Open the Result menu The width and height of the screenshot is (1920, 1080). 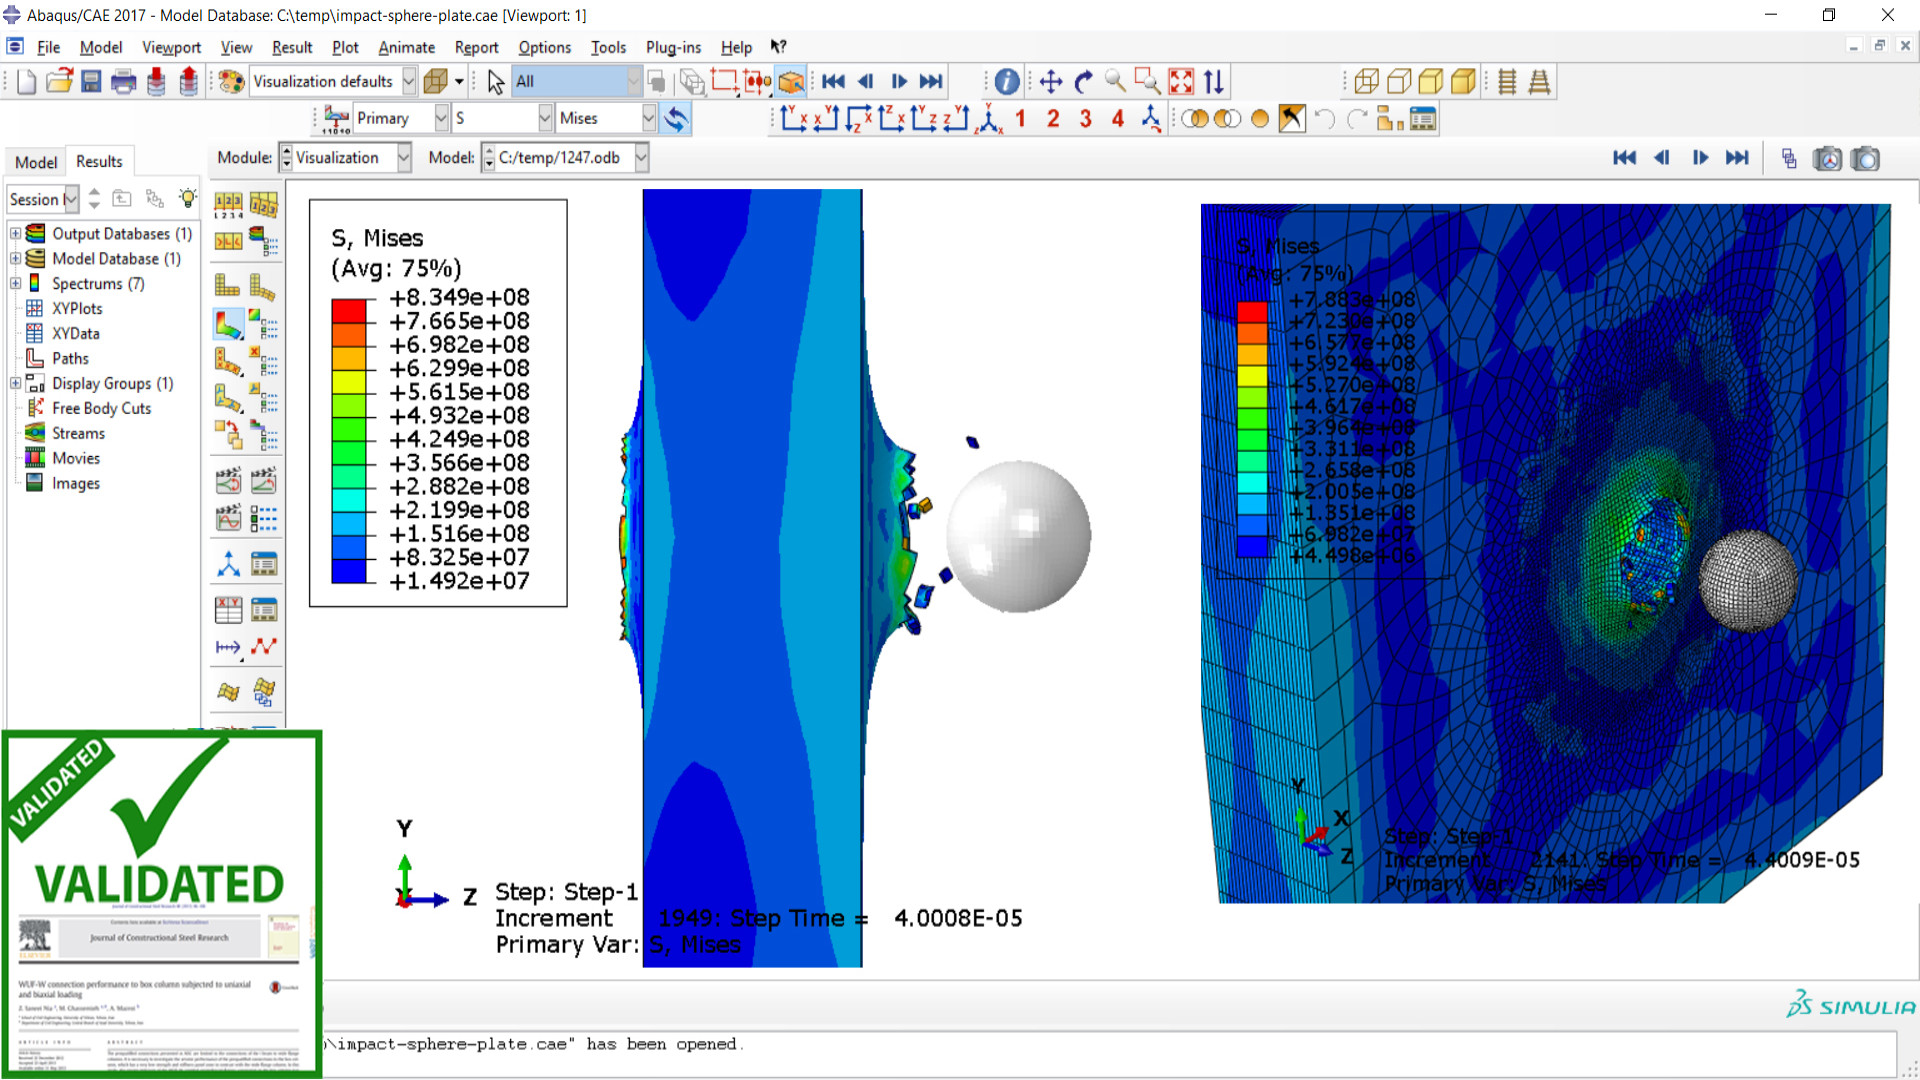(292, 47)
